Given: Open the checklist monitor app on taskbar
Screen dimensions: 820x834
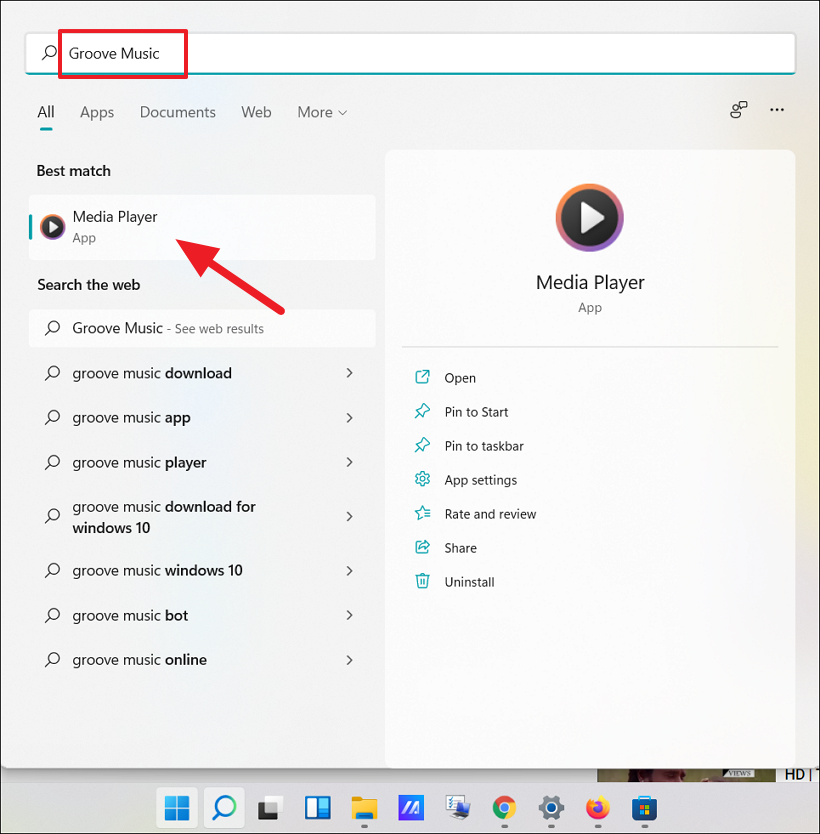Looking at the screenshot, I should (458, 808).
